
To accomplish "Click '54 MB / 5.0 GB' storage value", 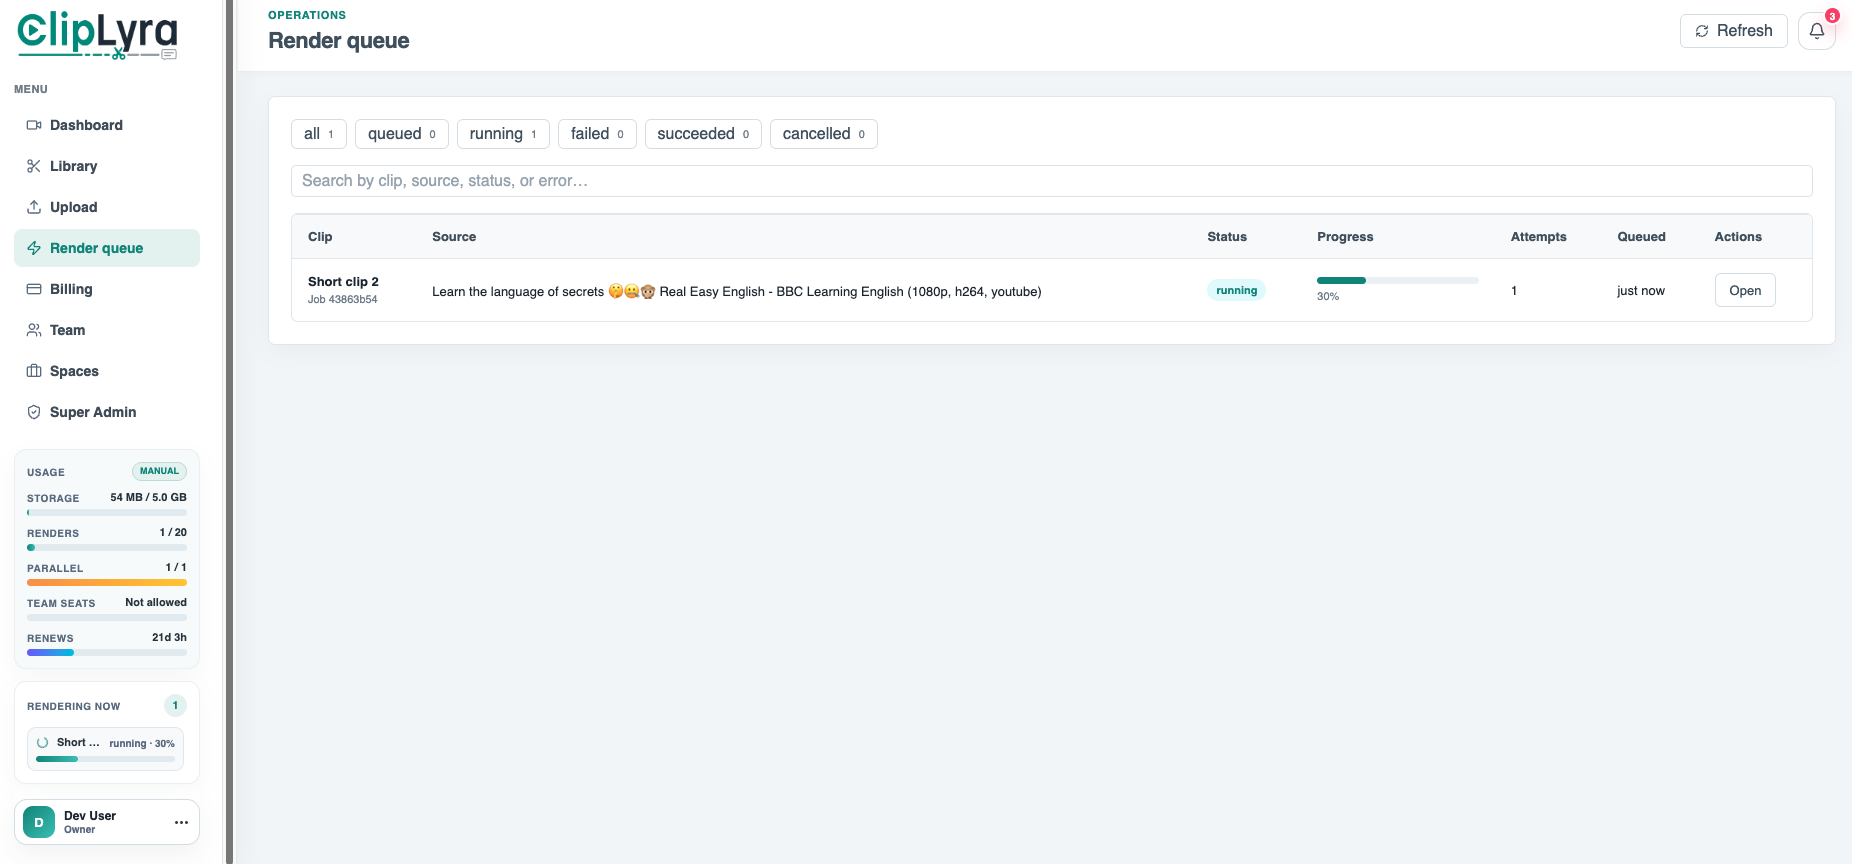I will (x=148, y=497).
